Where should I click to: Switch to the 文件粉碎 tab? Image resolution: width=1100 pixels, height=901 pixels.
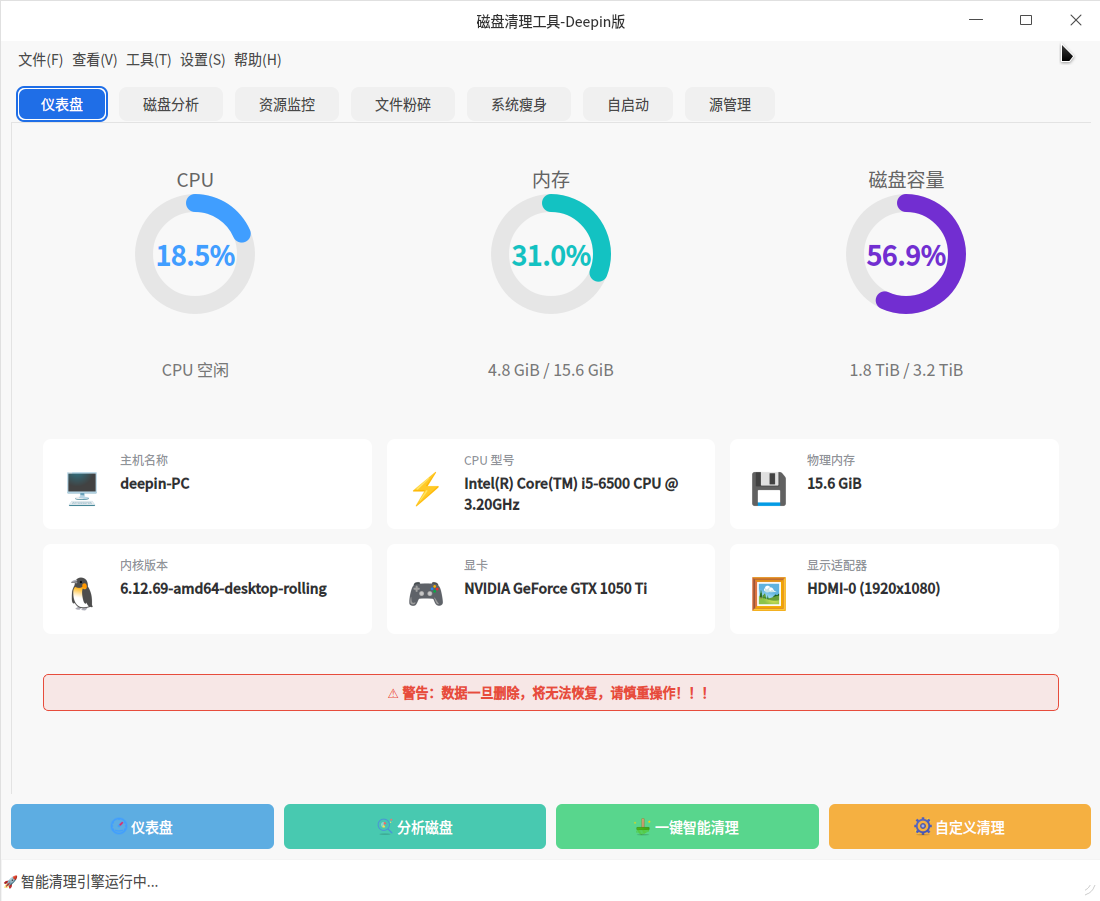click(403, 104)
